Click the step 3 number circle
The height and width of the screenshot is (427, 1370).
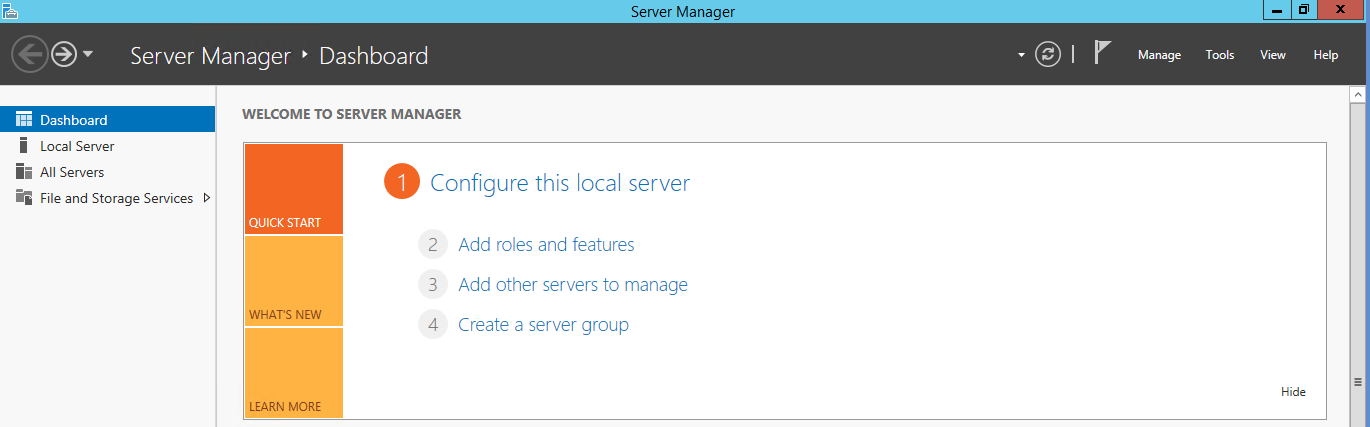[x=433, y=284]
